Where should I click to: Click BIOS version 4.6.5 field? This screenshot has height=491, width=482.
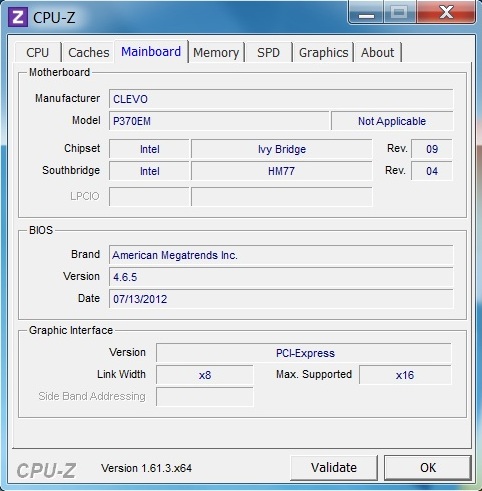(x=281, y=277)
